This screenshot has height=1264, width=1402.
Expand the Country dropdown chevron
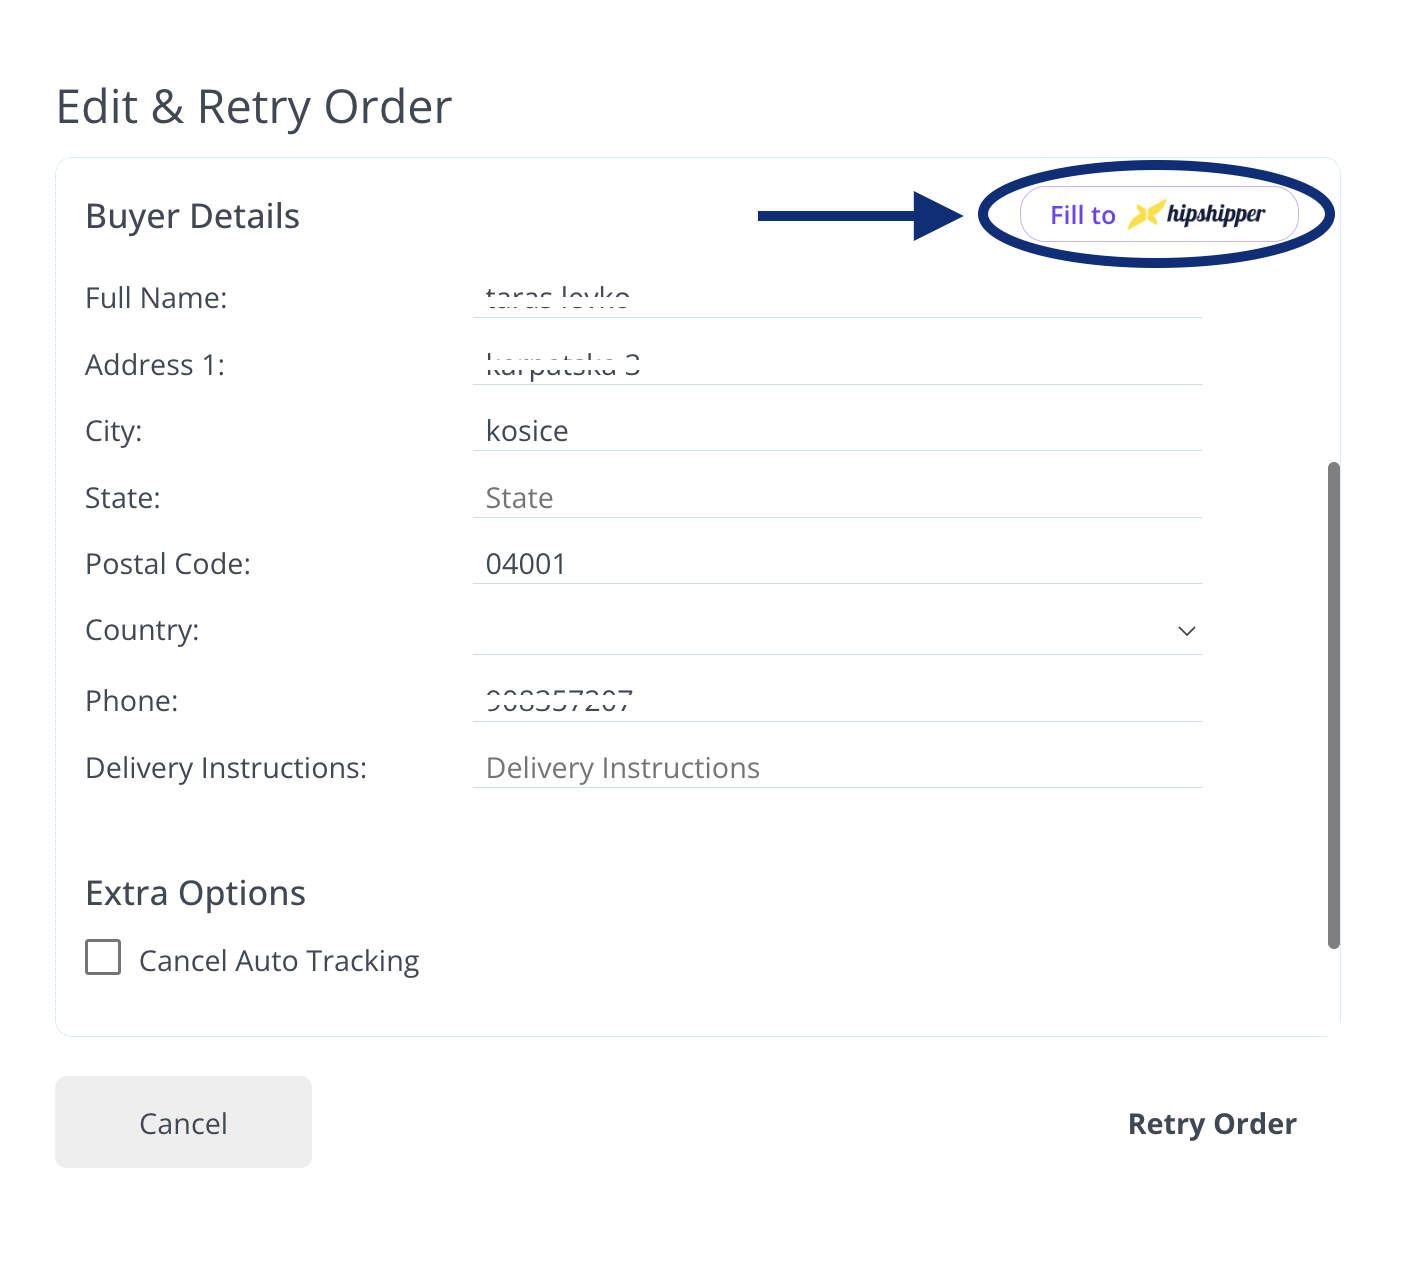1186,631
